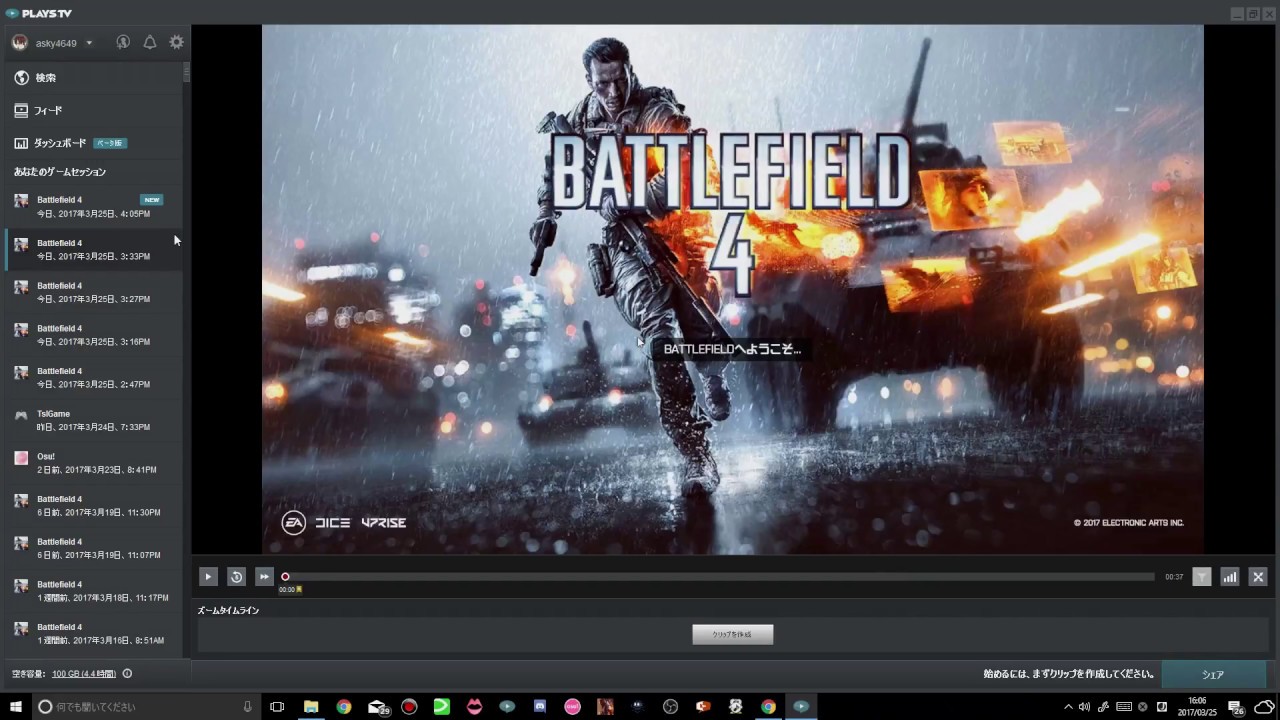The width and height of the screenshot is (1280, 720).
Task: Toggle the timeline filter button
Action: tap(1202, 576)
